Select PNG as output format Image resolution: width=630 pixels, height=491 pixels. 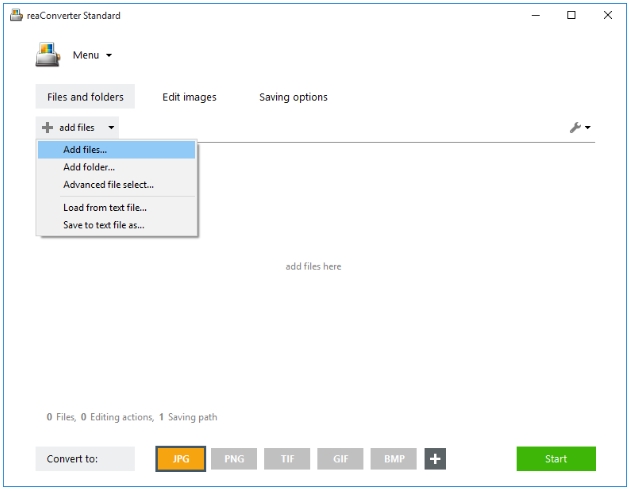(234, 458)
